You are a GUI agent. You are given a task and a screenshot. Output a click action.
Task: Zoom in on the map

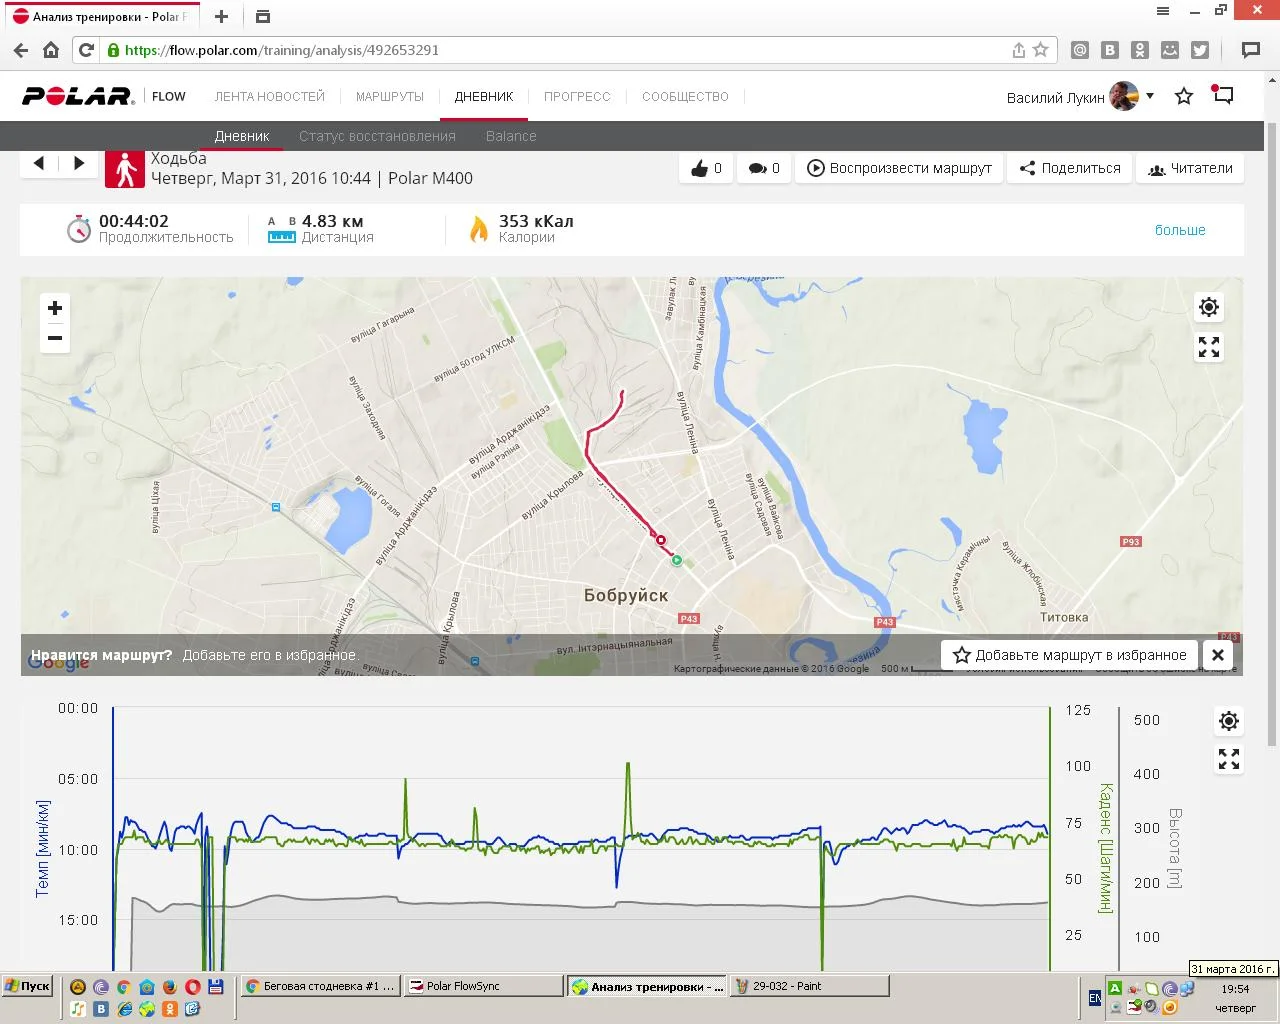(x=55, y=308)
